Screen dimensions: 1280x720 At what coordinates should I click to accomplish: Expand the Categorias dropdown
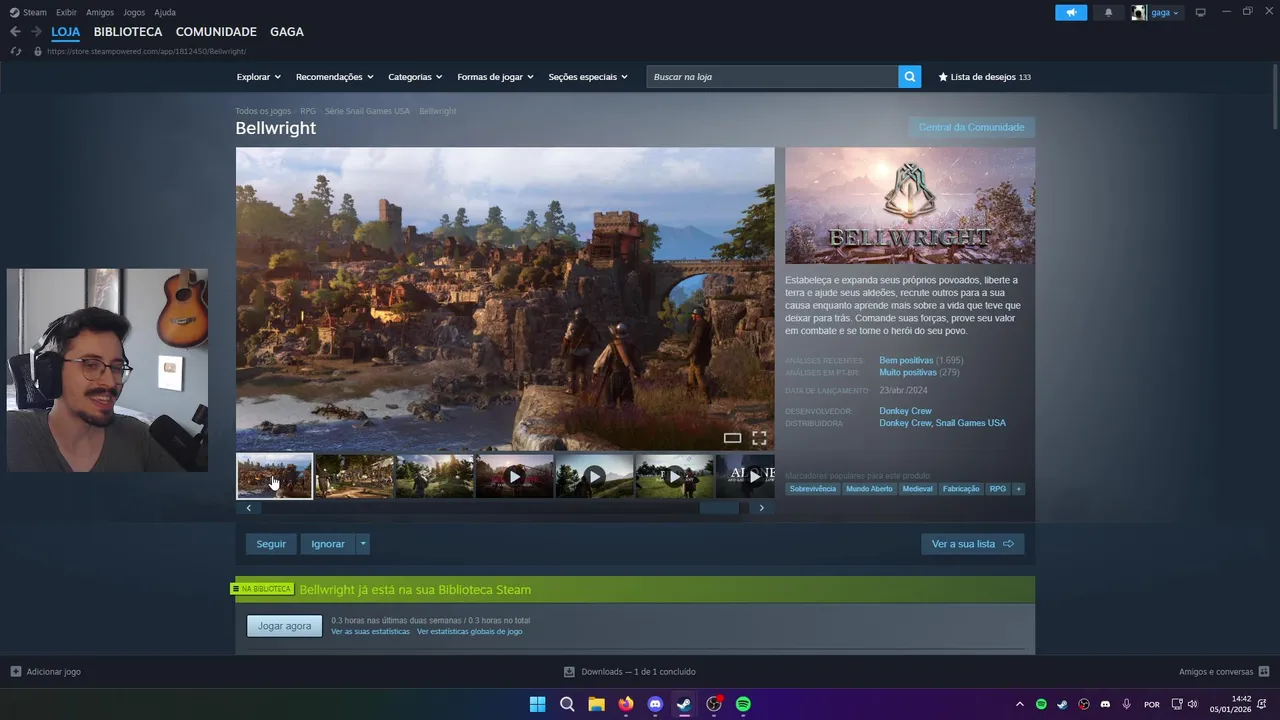click(x=415, y=77)
